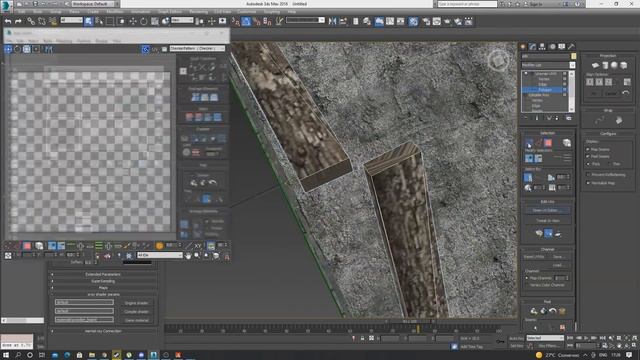Open the All IDs dropdown in UV editor
This screenshot has width=640, height=360.
pos(160,255)
